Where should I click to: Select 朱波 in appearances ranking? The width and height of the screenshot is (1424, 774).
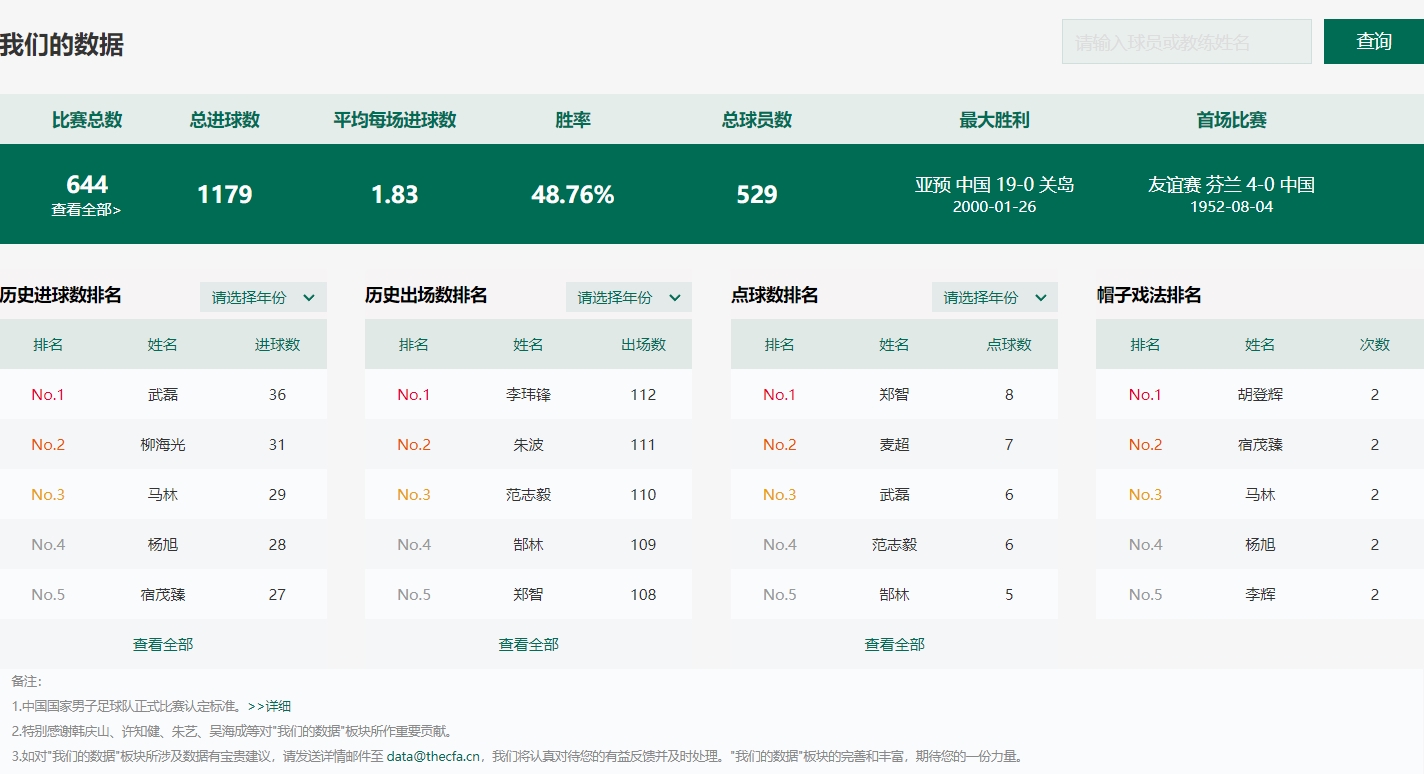[529, 445]
